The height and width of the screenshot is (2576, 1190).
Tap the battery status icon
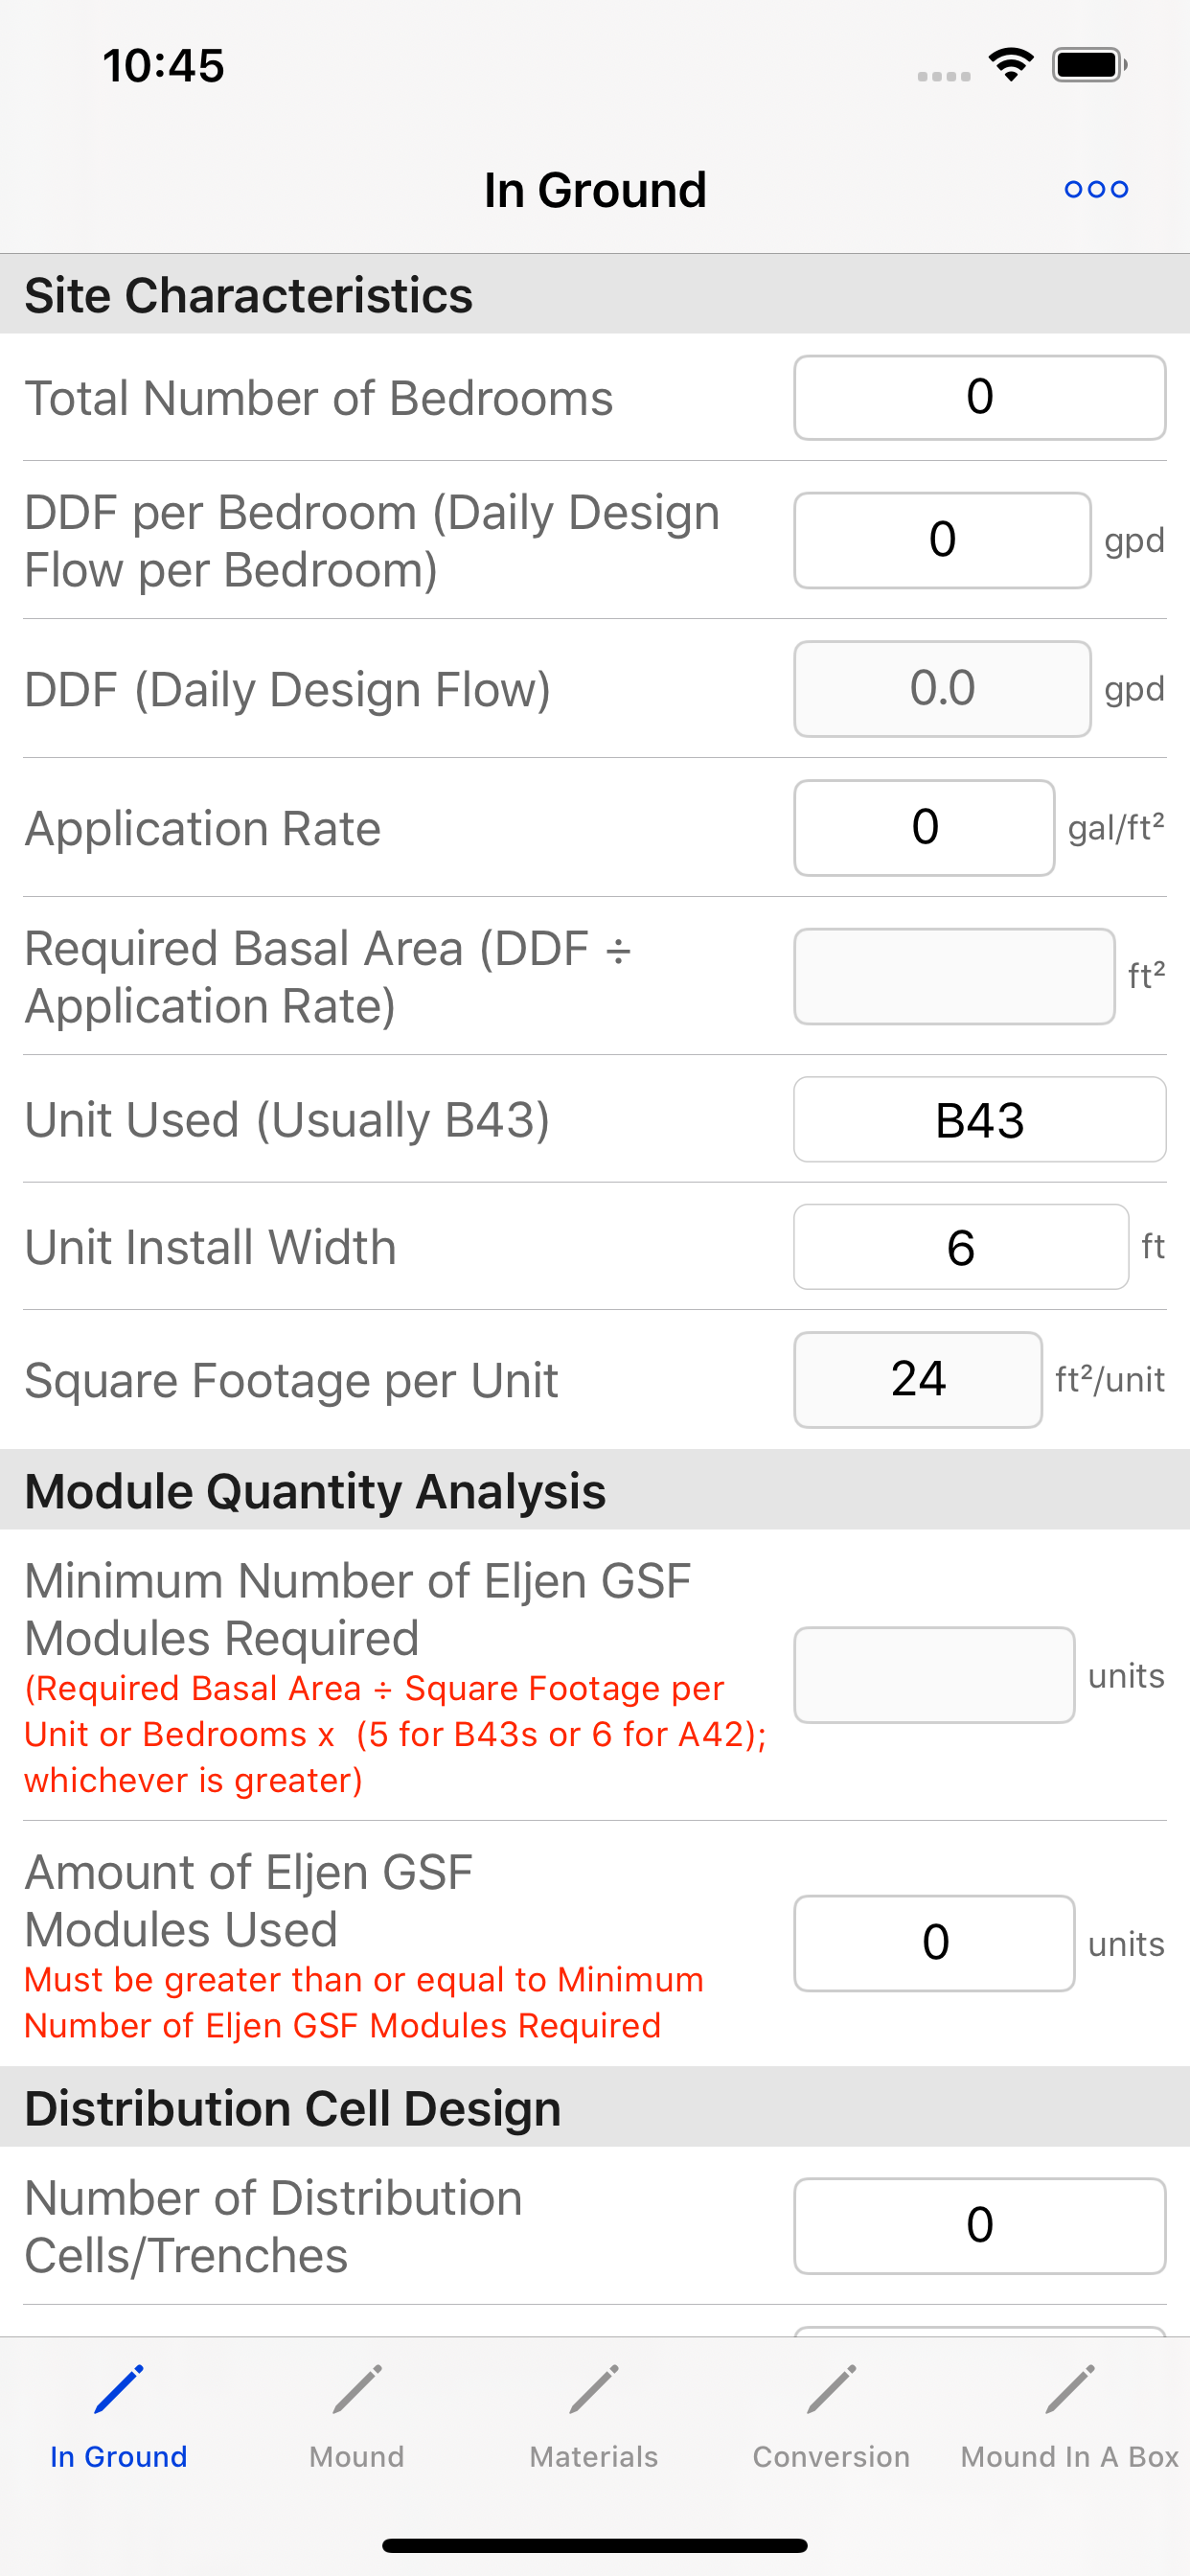point(1090,65)
